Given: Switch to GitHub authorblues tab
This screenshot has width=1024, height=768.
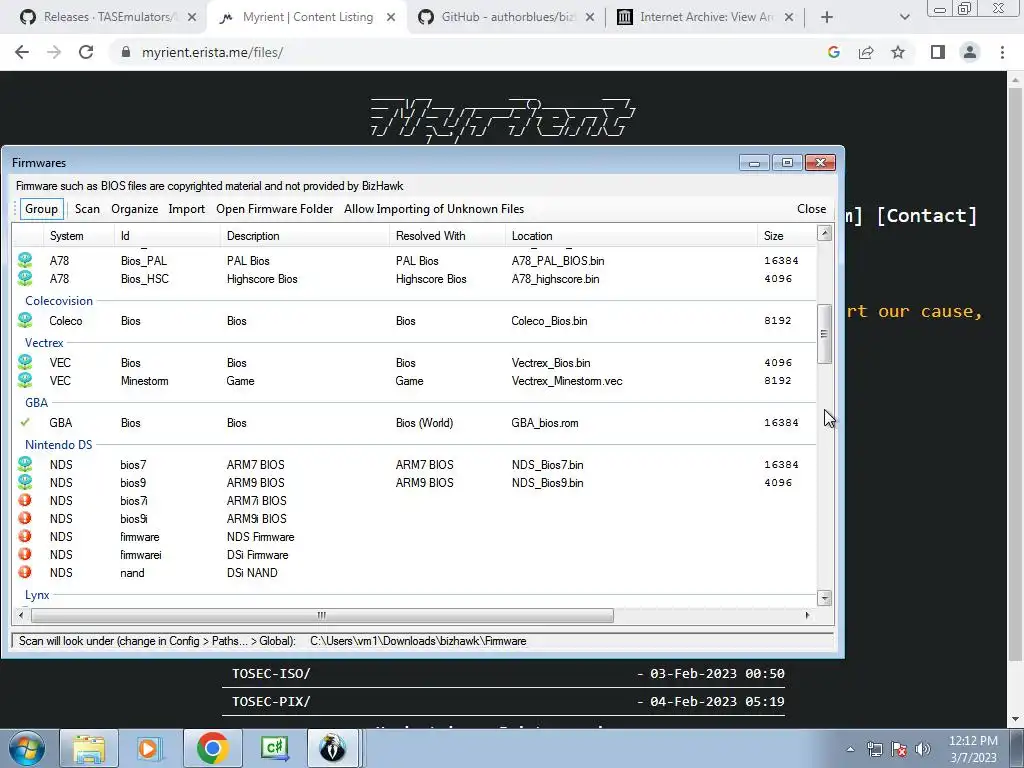Looking at the screenshot, I should tap(507, 17).
